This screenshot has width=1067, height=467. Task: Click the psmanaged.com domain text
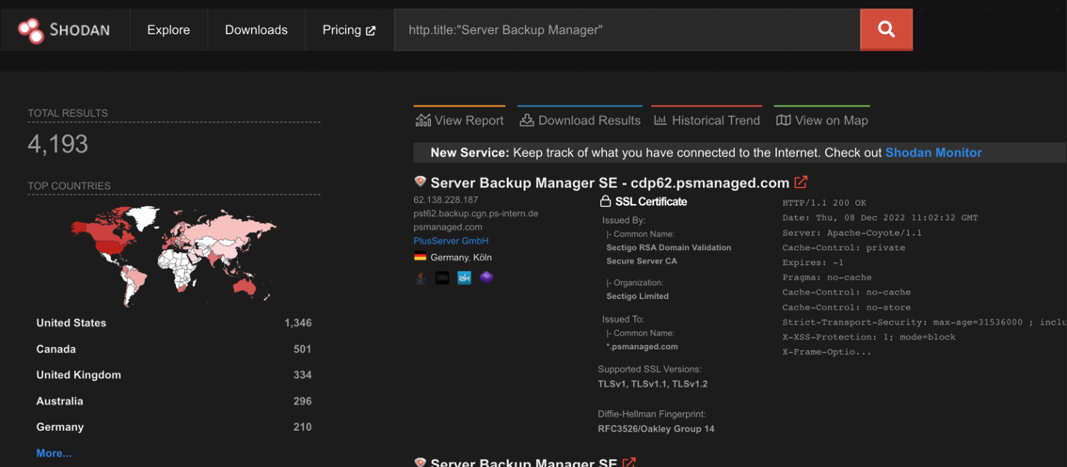pos(448,227)
